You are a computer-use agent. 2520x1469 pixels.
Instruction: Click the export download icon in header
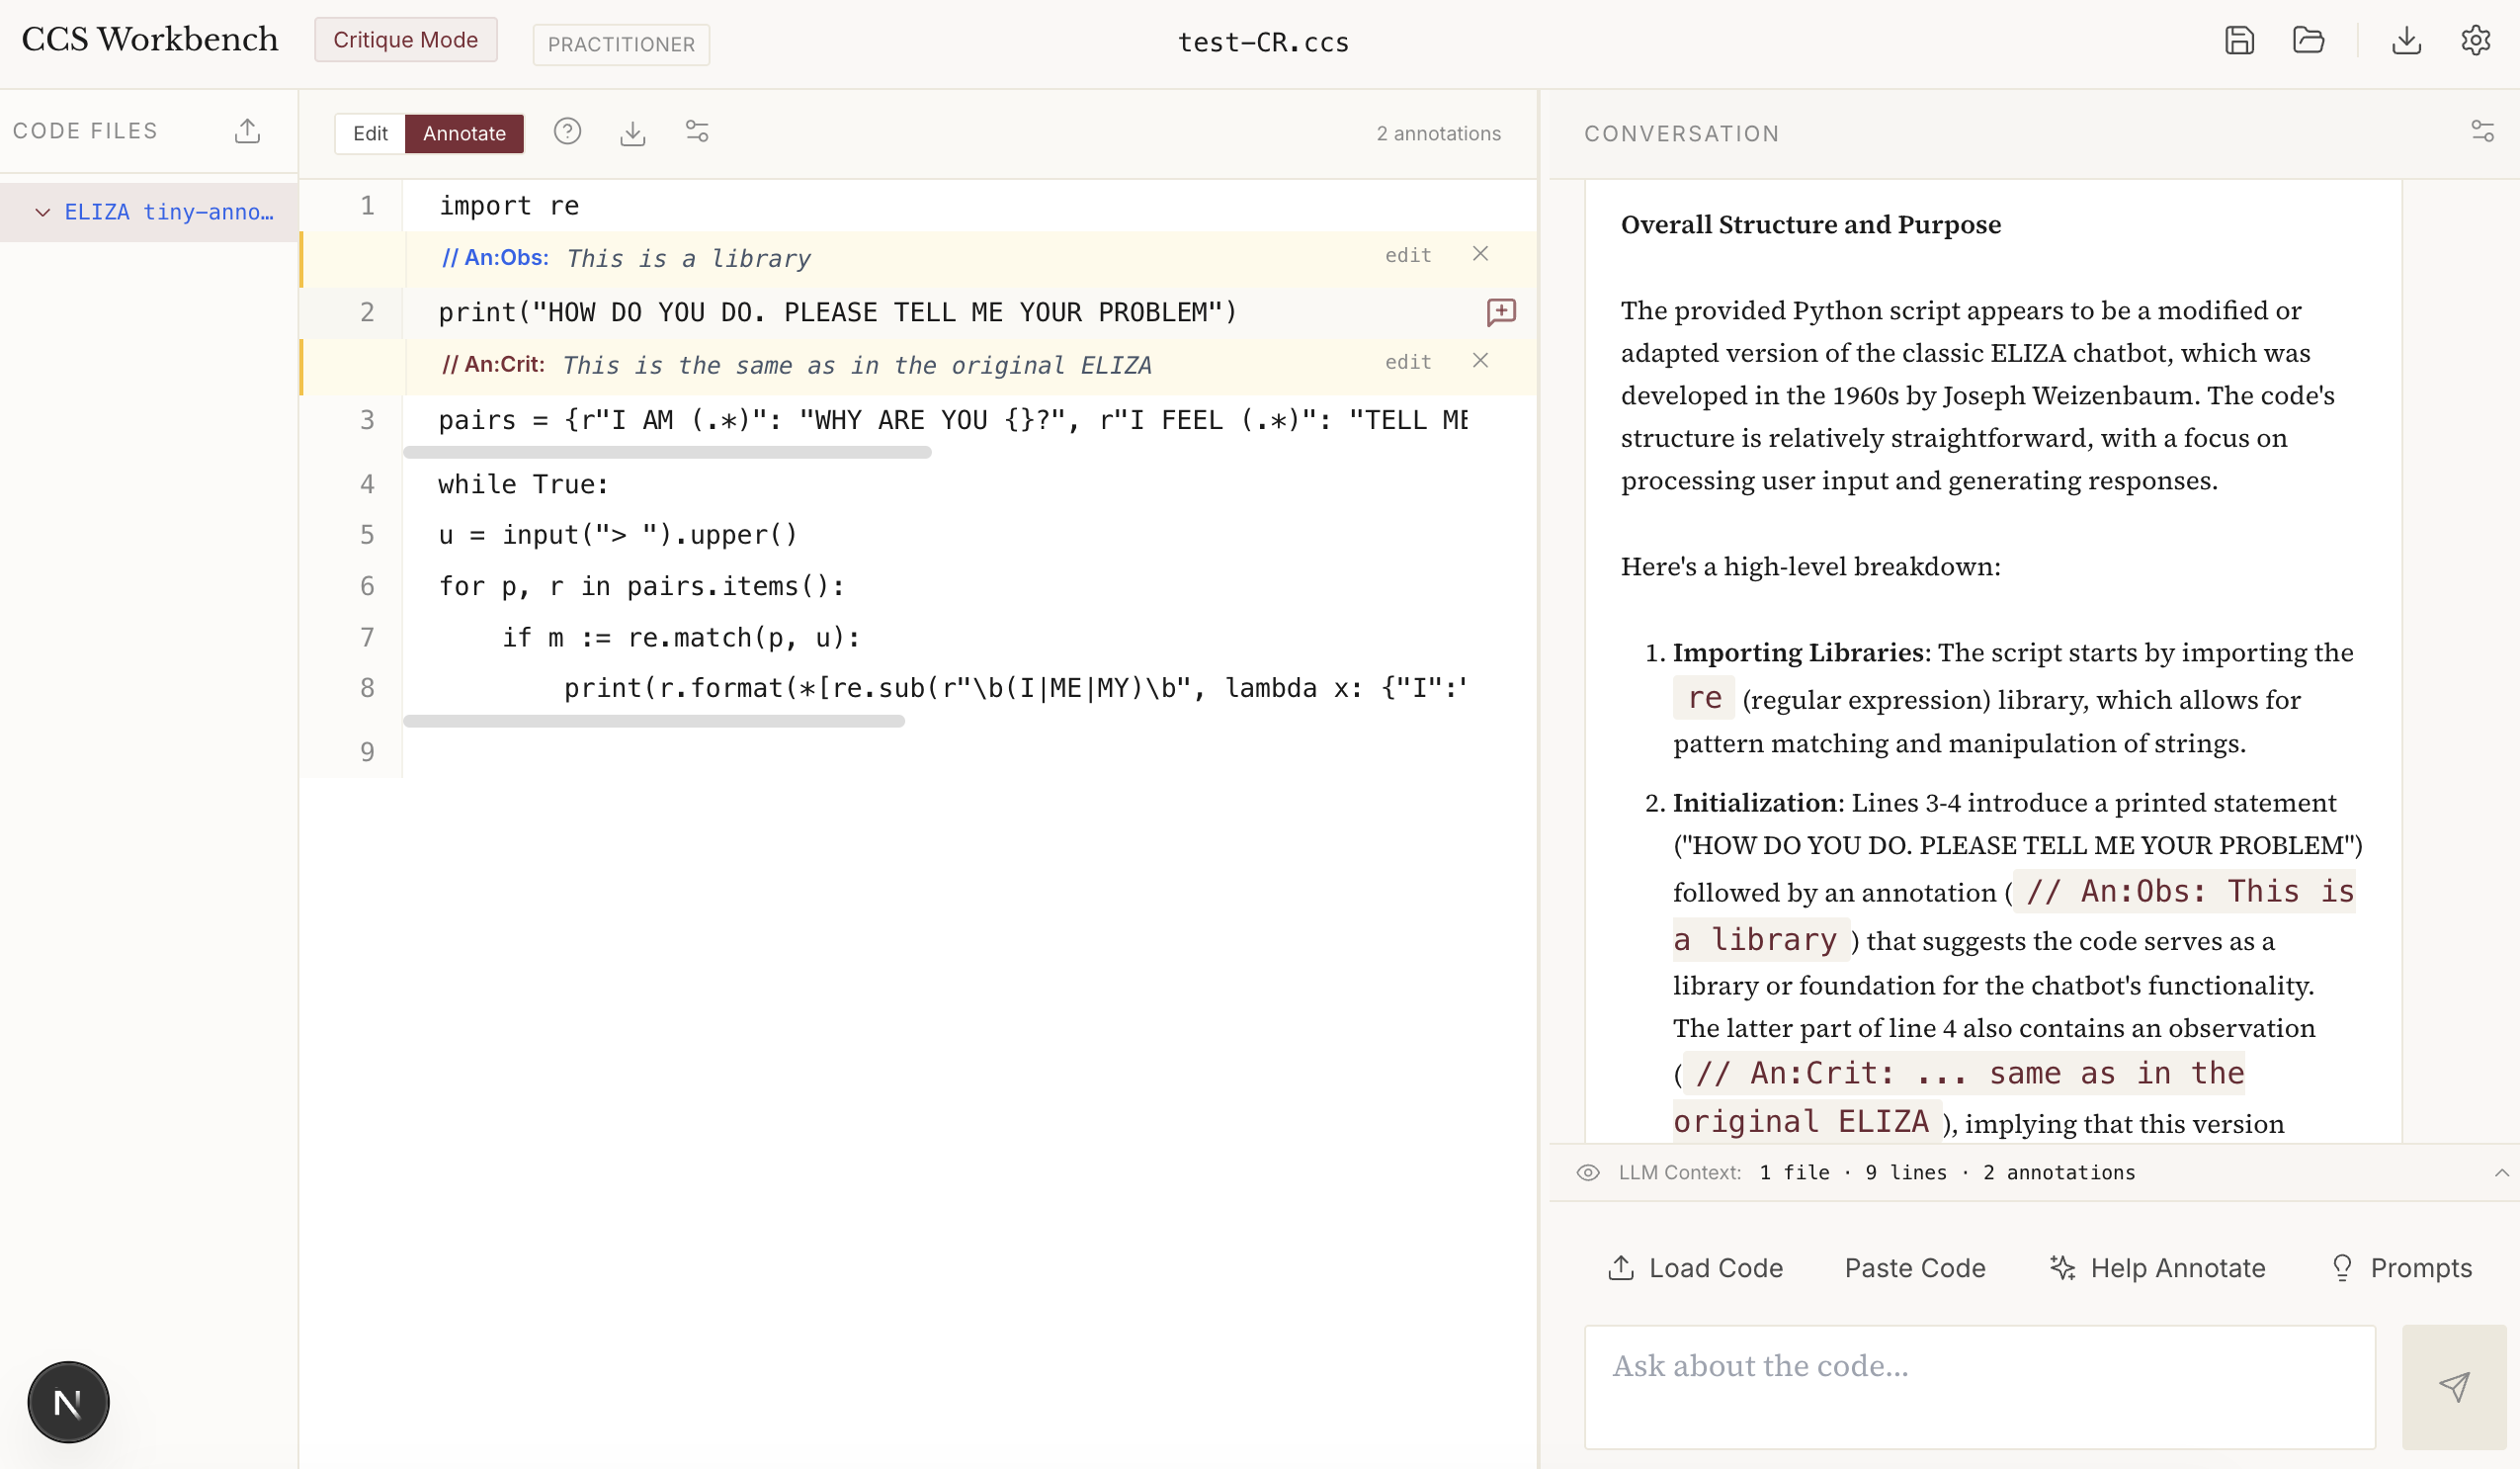tap(2406, 41)
